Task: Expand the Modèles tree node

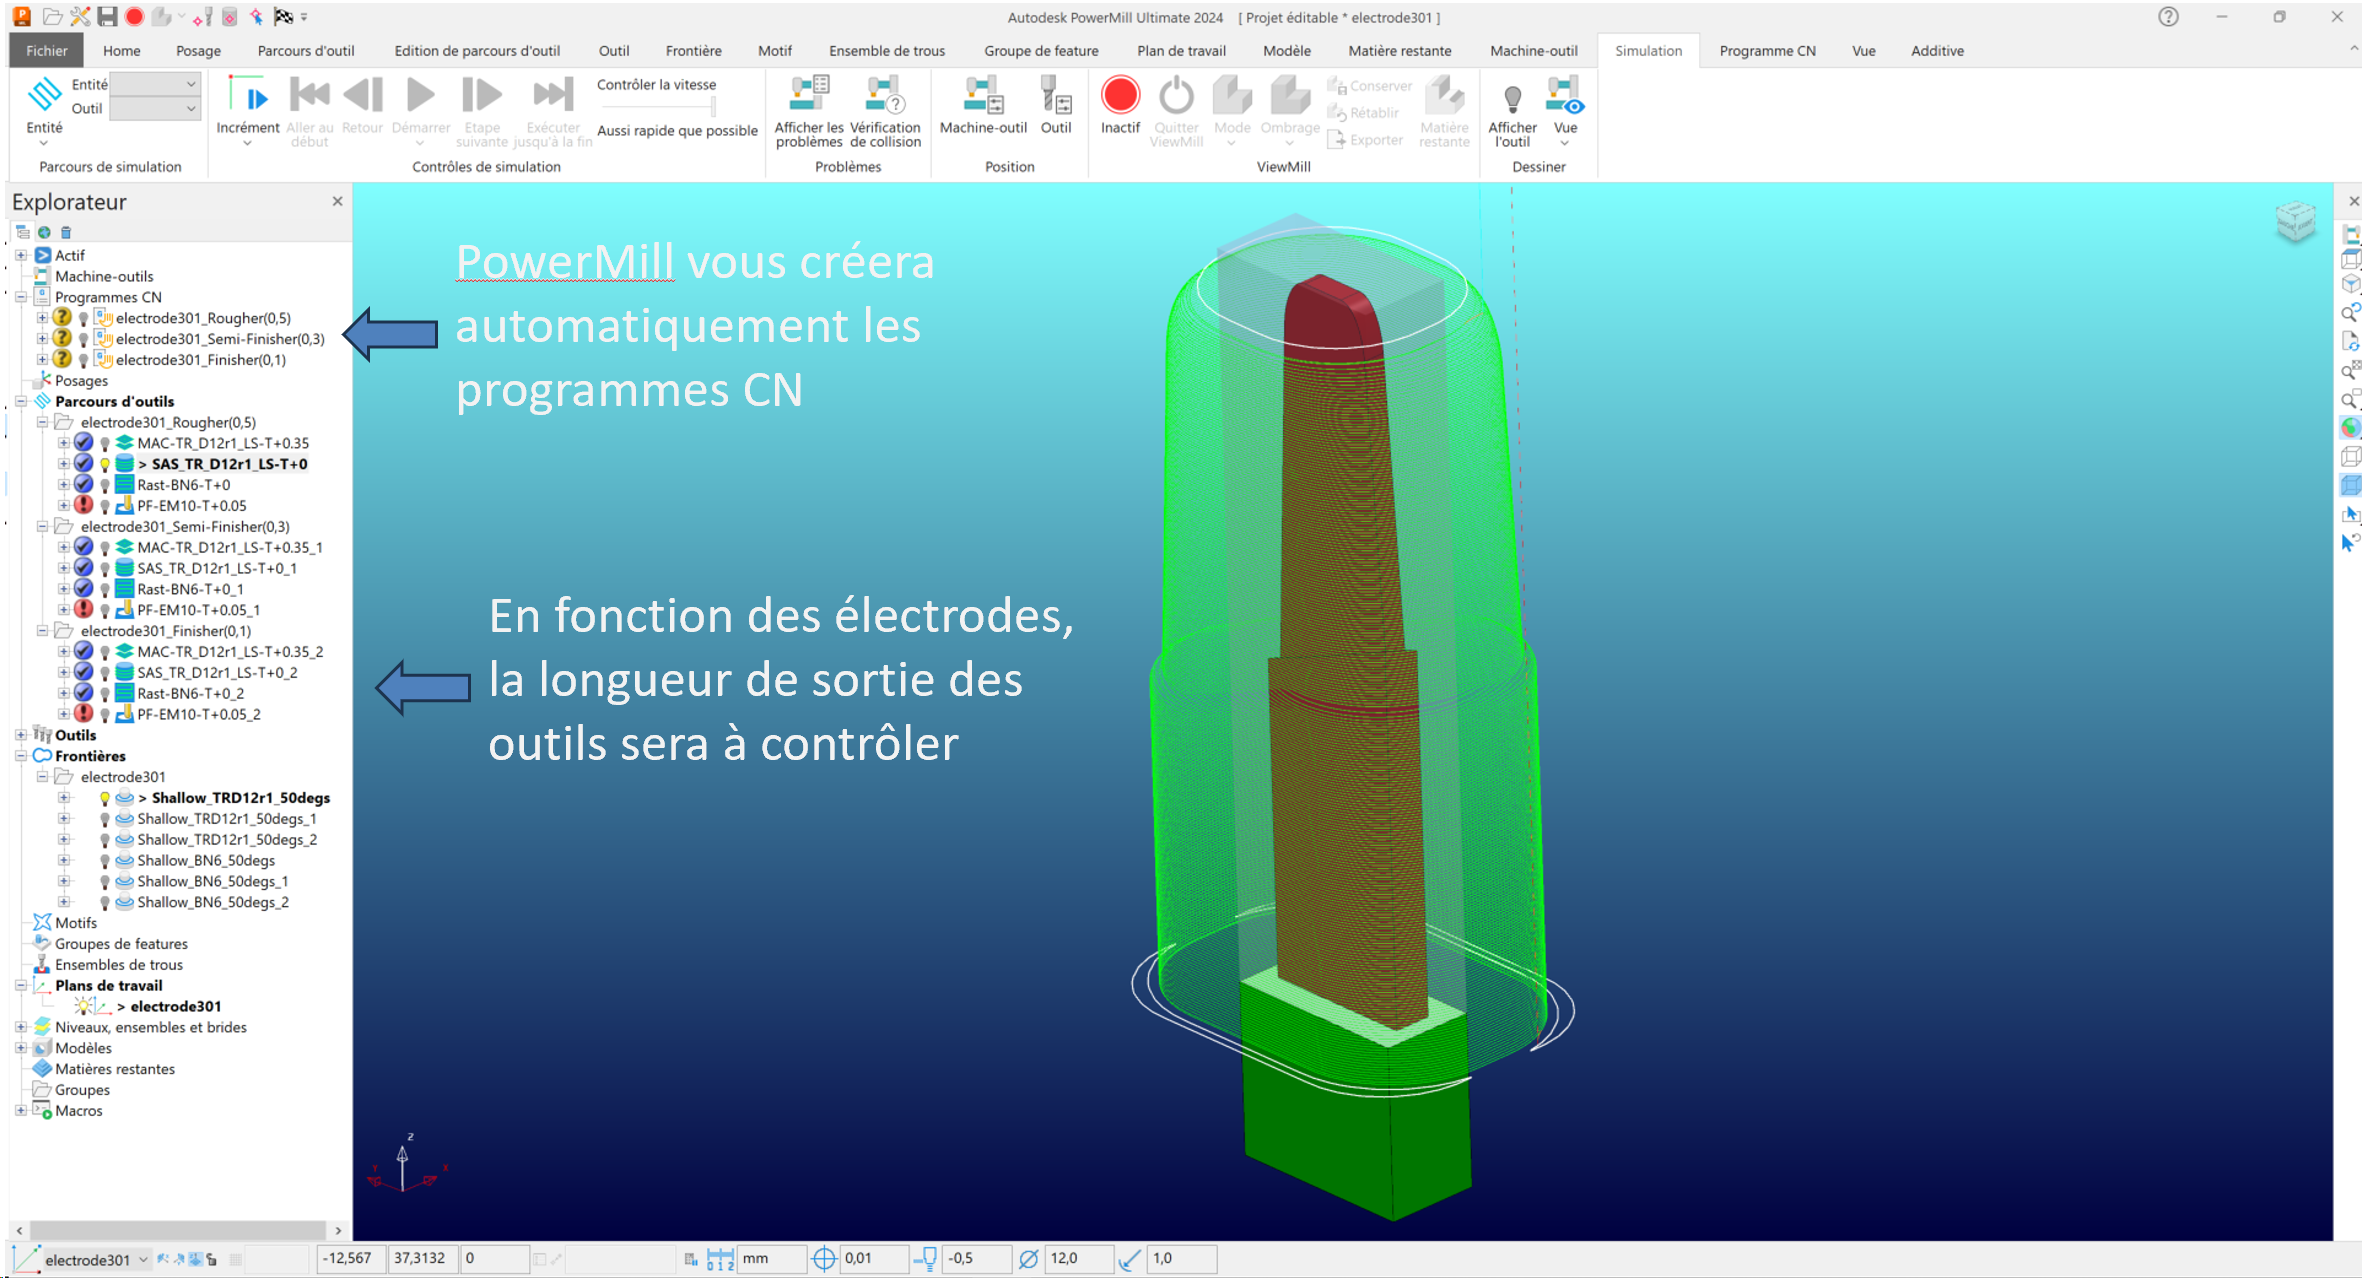Action: coord(21,1048)
